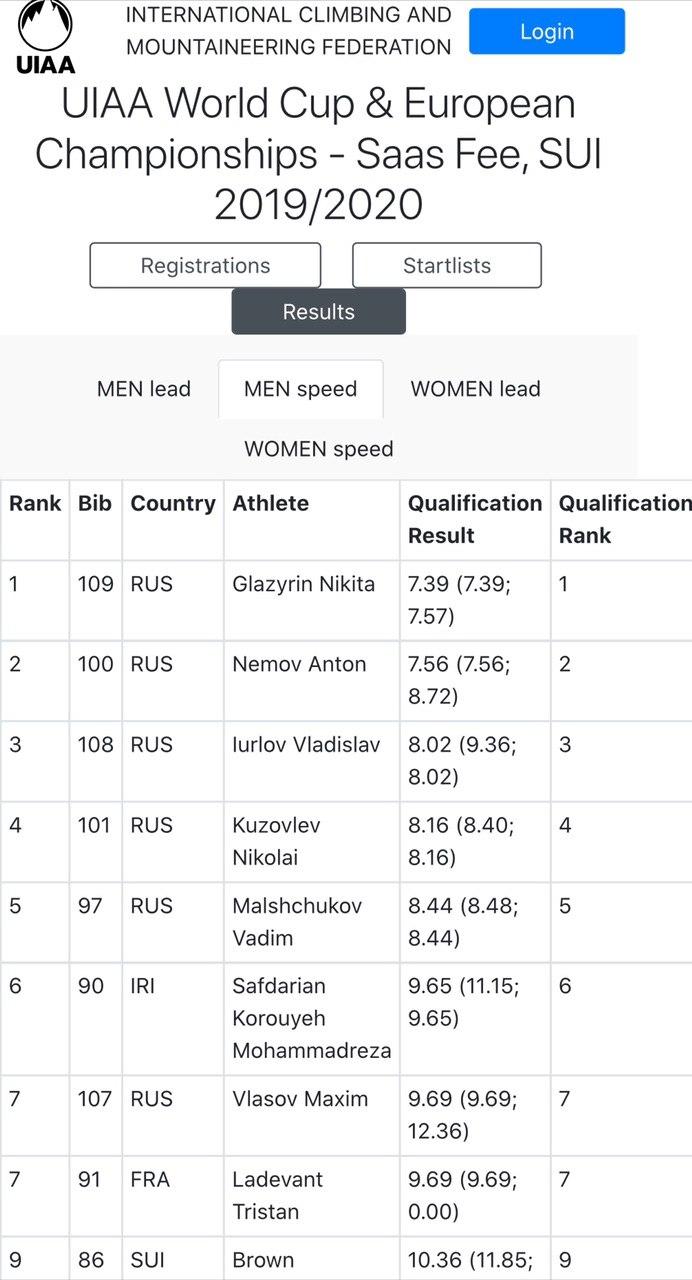Select athlete Glazyrin Nikita
The width and height of the screenshot is (692, 1280).
pyautogui.click(x=304, y=584)
